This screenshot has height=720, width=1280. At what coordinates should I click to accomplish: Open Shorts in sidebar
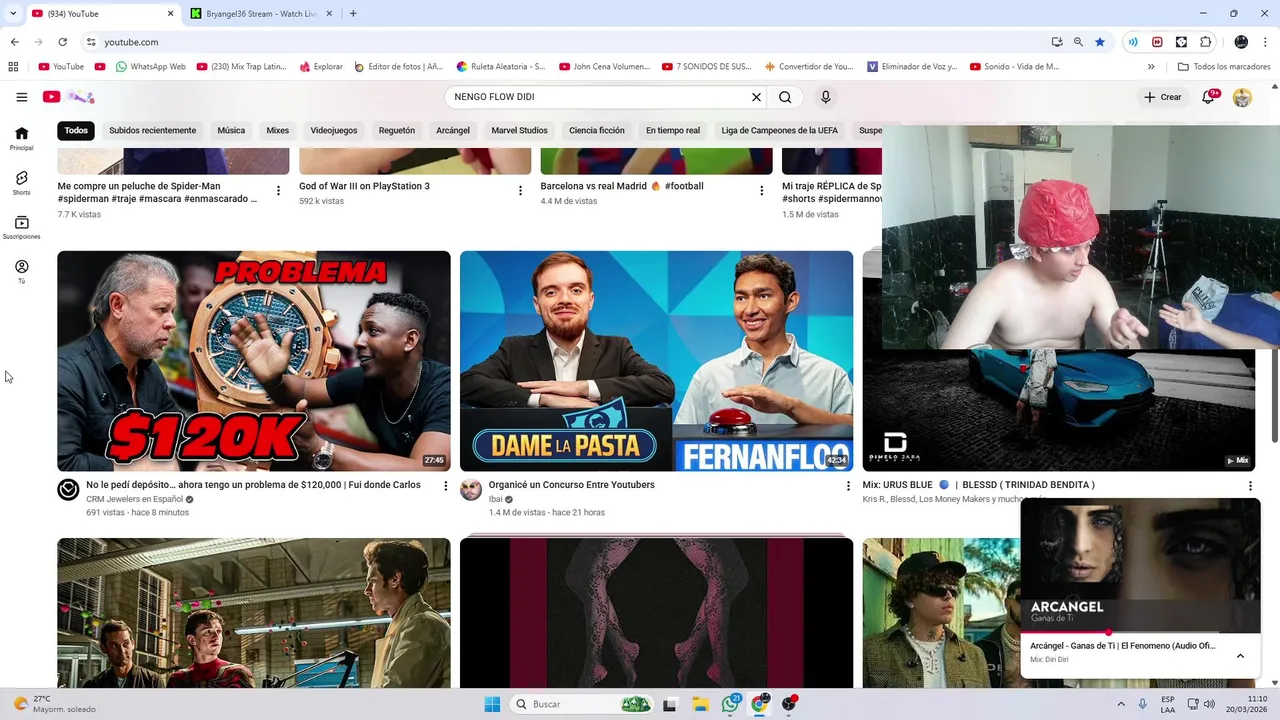click(x=21, y=183)
